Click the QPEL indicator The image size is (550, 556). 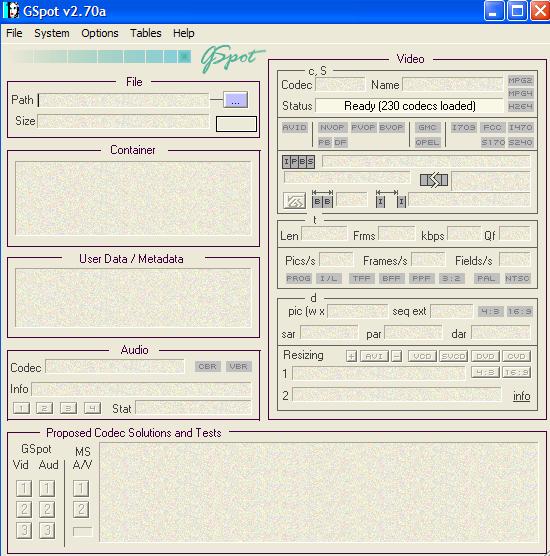click(x=427, y=142)
